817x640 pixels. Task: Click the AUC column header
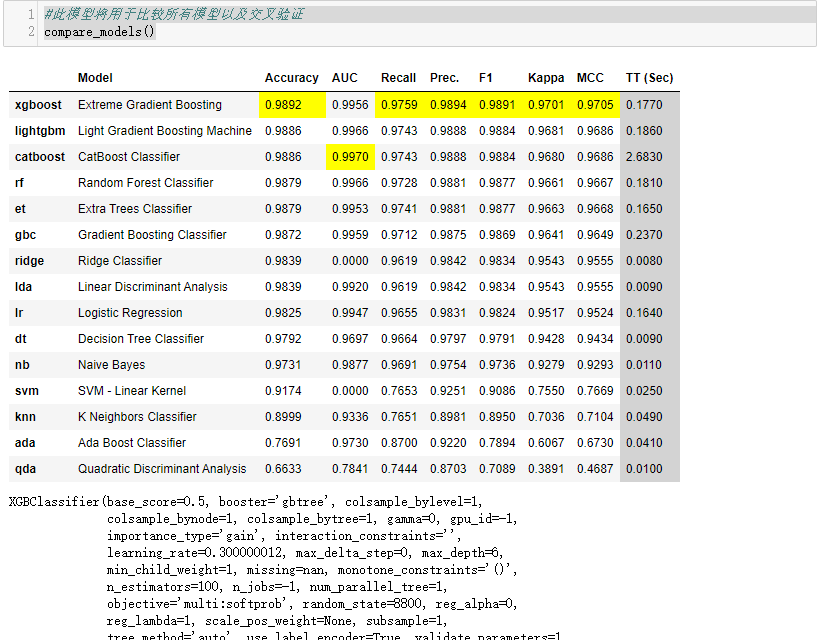pos(344,78)
